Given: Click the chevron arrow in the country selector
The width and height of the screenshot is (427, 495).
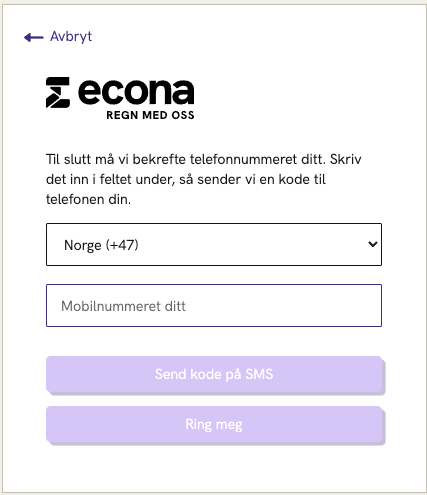Looking at the screenshot, I should point(373,244).
